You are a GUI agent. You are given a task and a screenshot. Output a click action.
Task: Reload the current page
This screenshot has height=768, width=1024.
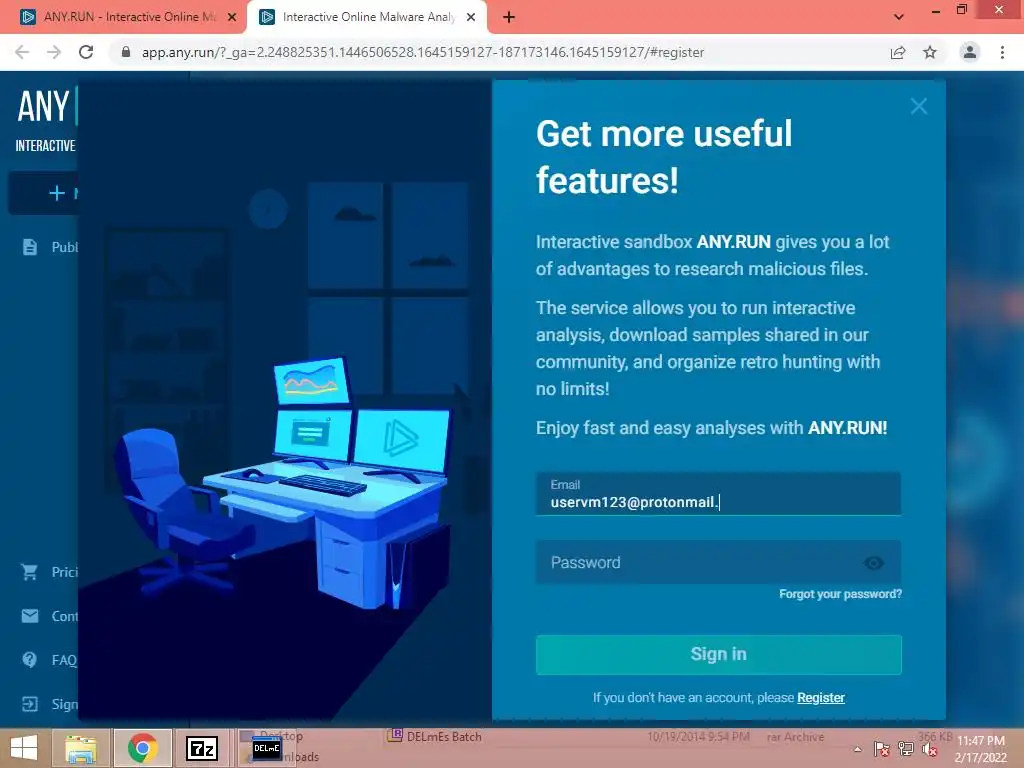(86, 52)
